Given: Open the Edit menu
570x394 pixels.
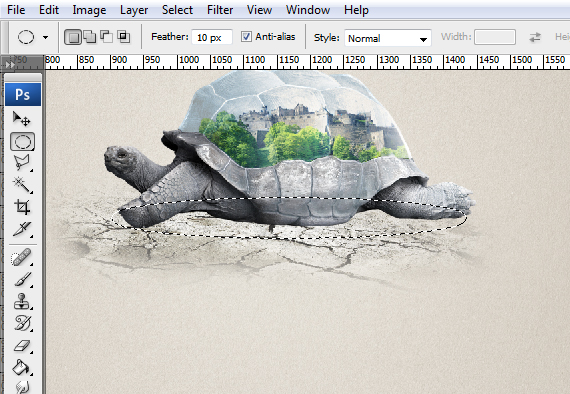Looking at the screenshot, I should pos(49,10).
